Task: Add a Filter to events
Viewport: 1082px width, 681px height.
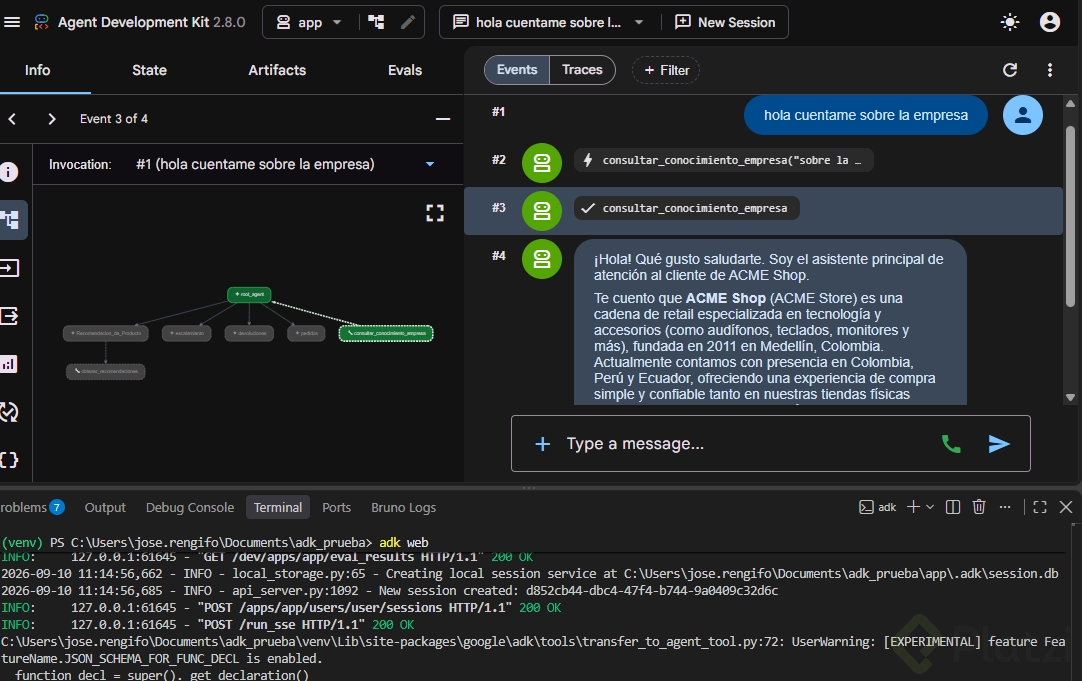Action: [666, 70]
